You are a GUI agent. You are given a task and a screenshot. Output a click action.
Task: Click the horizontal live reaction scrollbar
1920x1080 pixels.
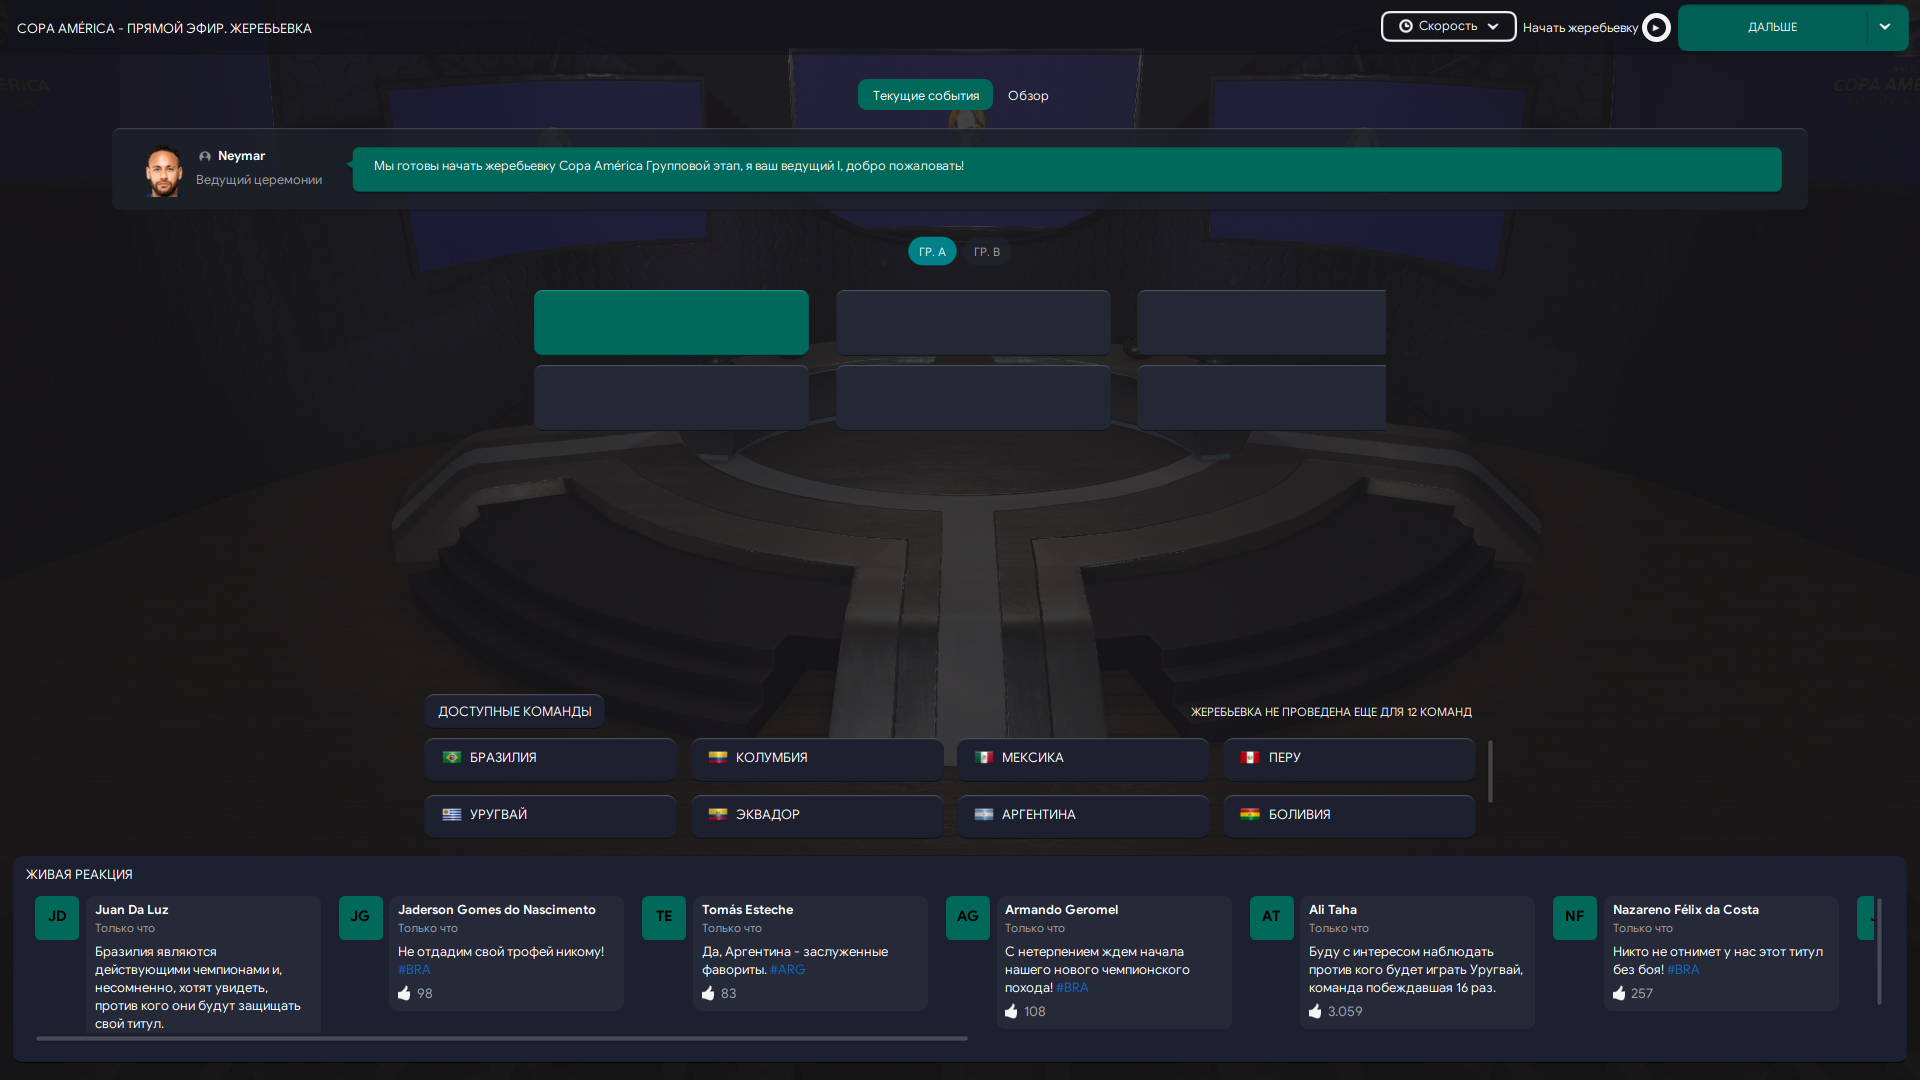click(x=502, y=1039)
